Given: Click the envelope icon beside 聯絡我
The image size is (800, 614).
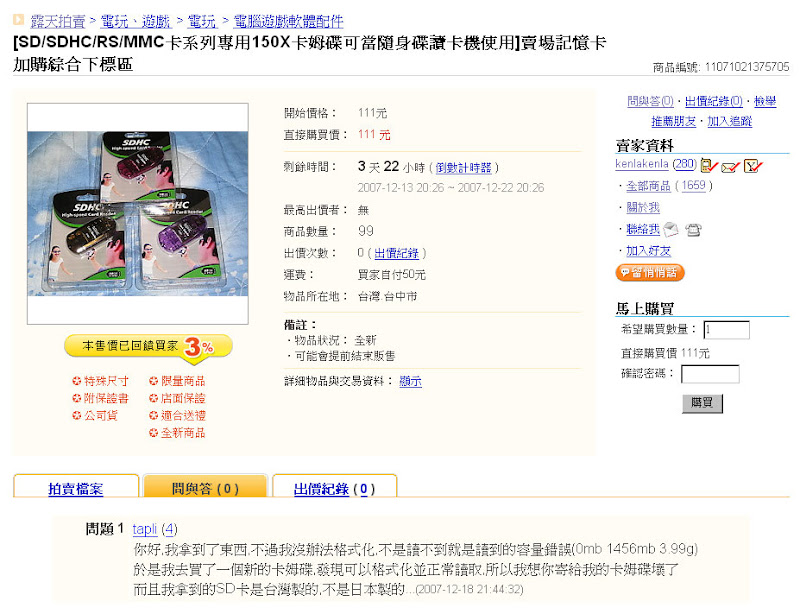Looking at the screenshot, I should [x=671, y=230].
